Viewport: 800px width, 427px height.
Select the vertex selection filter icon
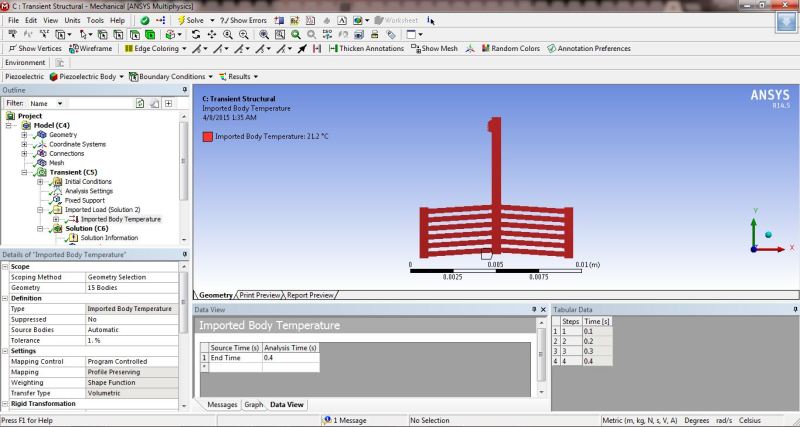(103, 34)
